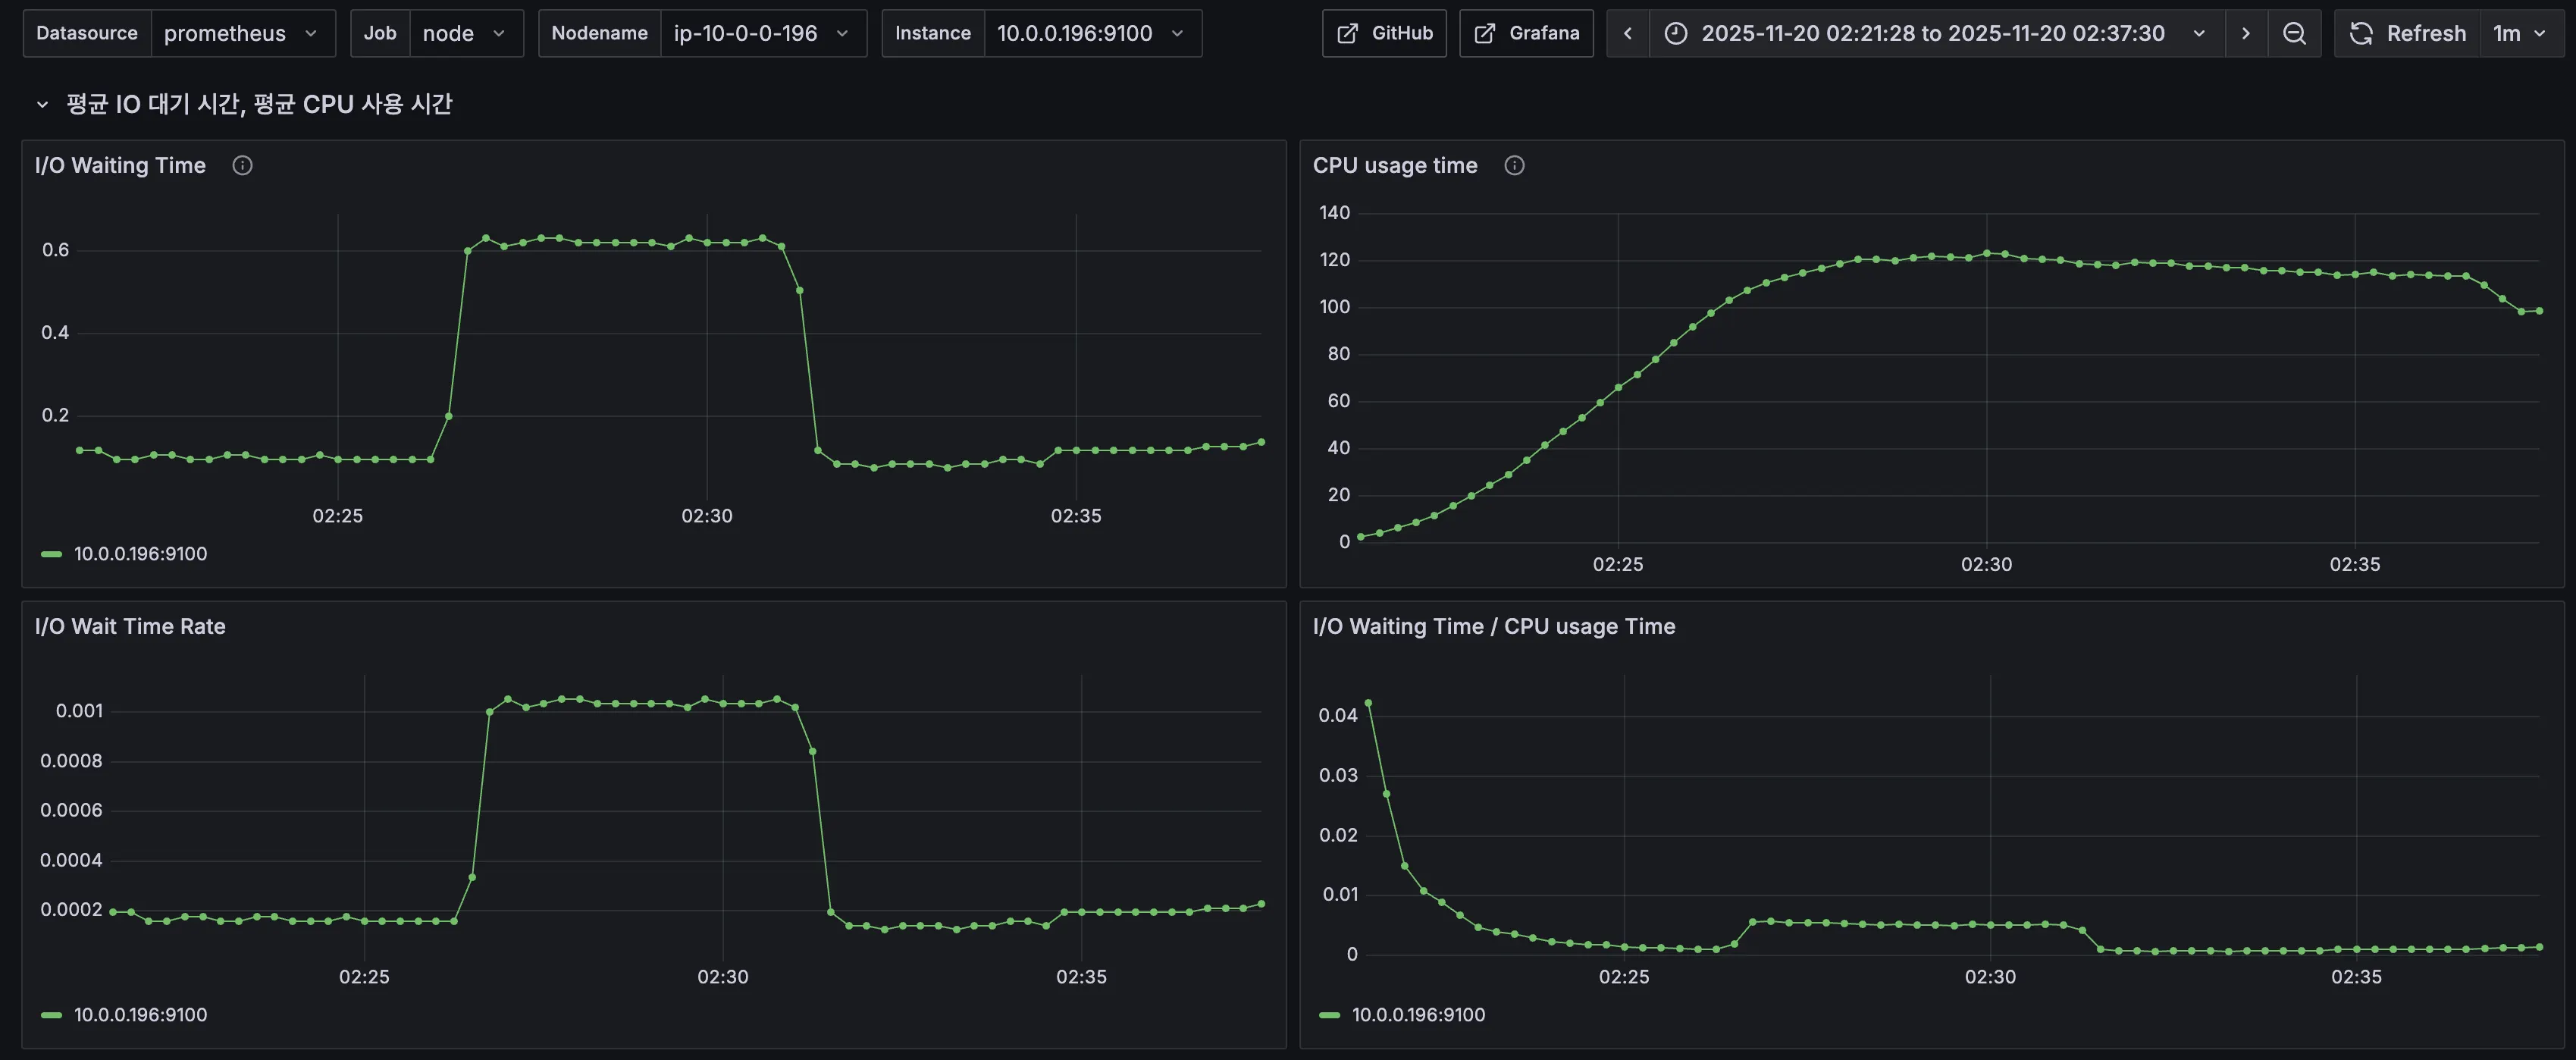Click the I/O Wait Time Rate panel title
Viewport: 2576px width, 1060px height.
[130, 627]
